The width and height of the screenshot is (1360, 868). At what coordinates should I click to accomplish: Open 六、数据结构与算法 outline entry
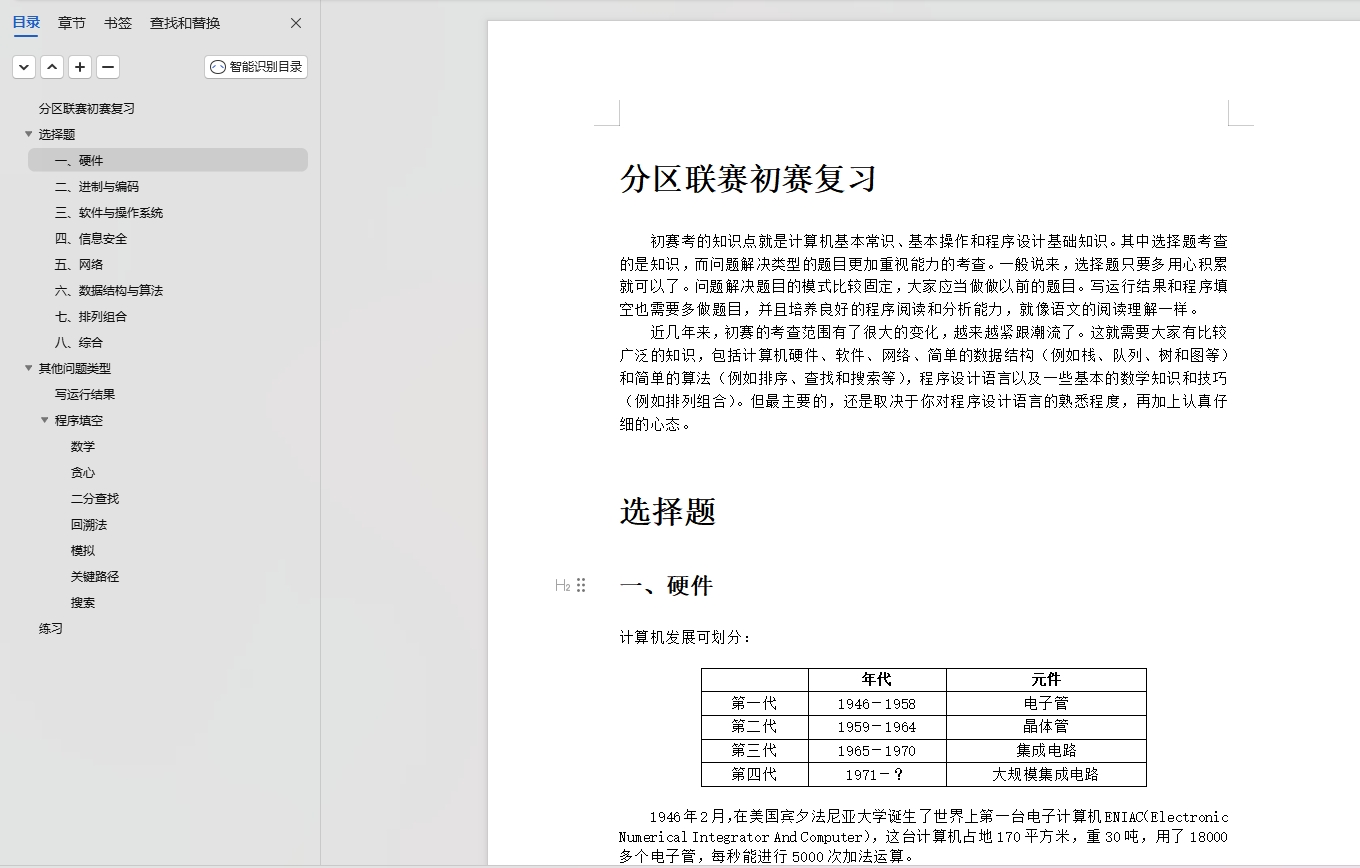tap(109, 290)
